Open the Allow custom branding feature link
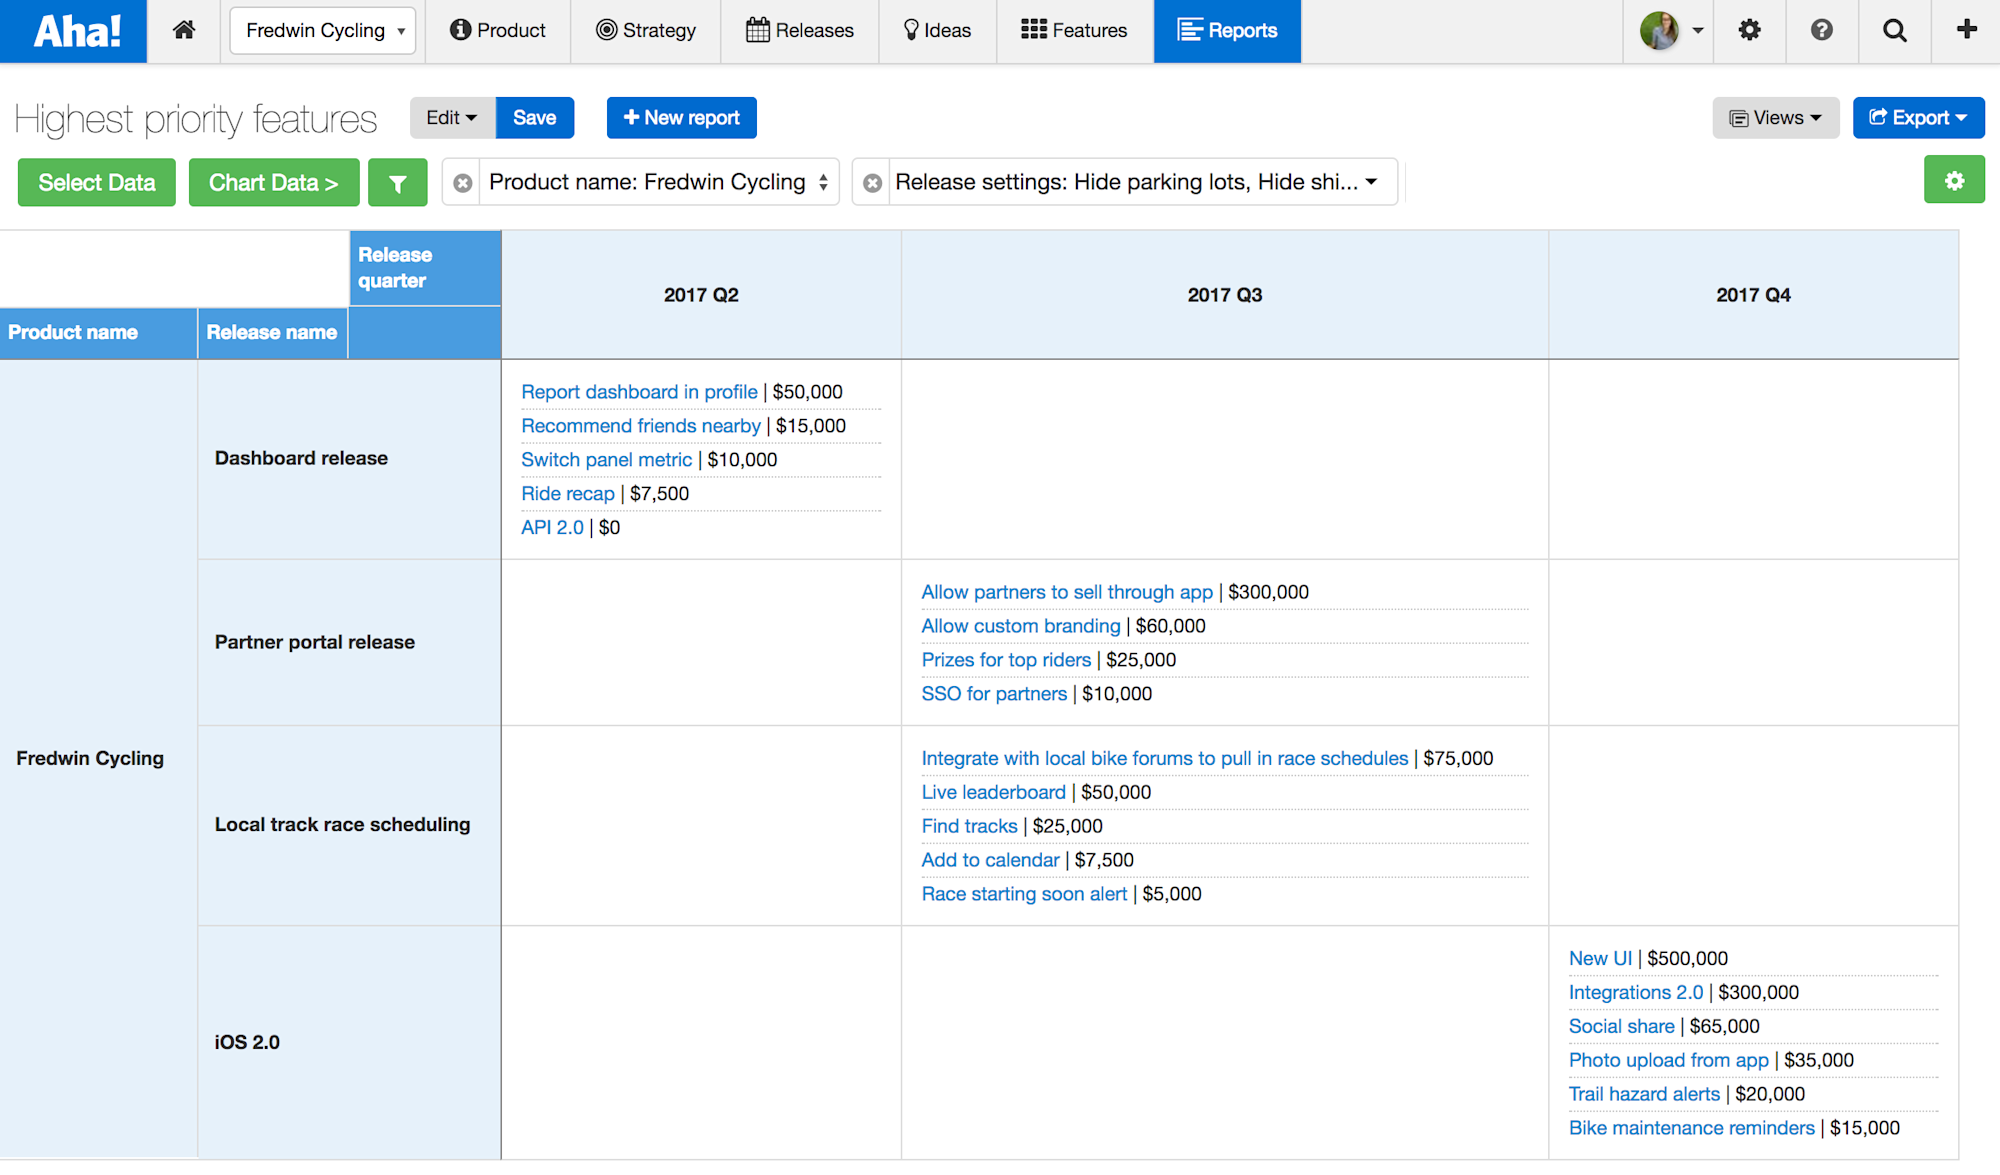The width and height of the screenshot is (2000, 1175). 1020,625
